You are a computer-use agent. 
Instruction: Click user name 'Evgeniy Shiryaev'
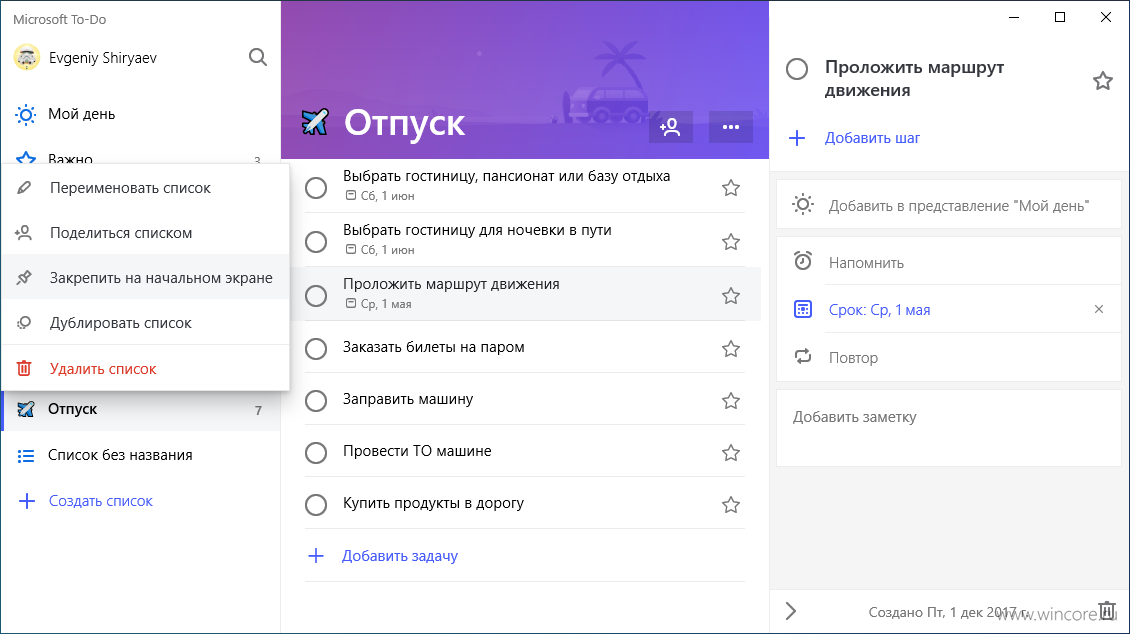pos(103,58)
